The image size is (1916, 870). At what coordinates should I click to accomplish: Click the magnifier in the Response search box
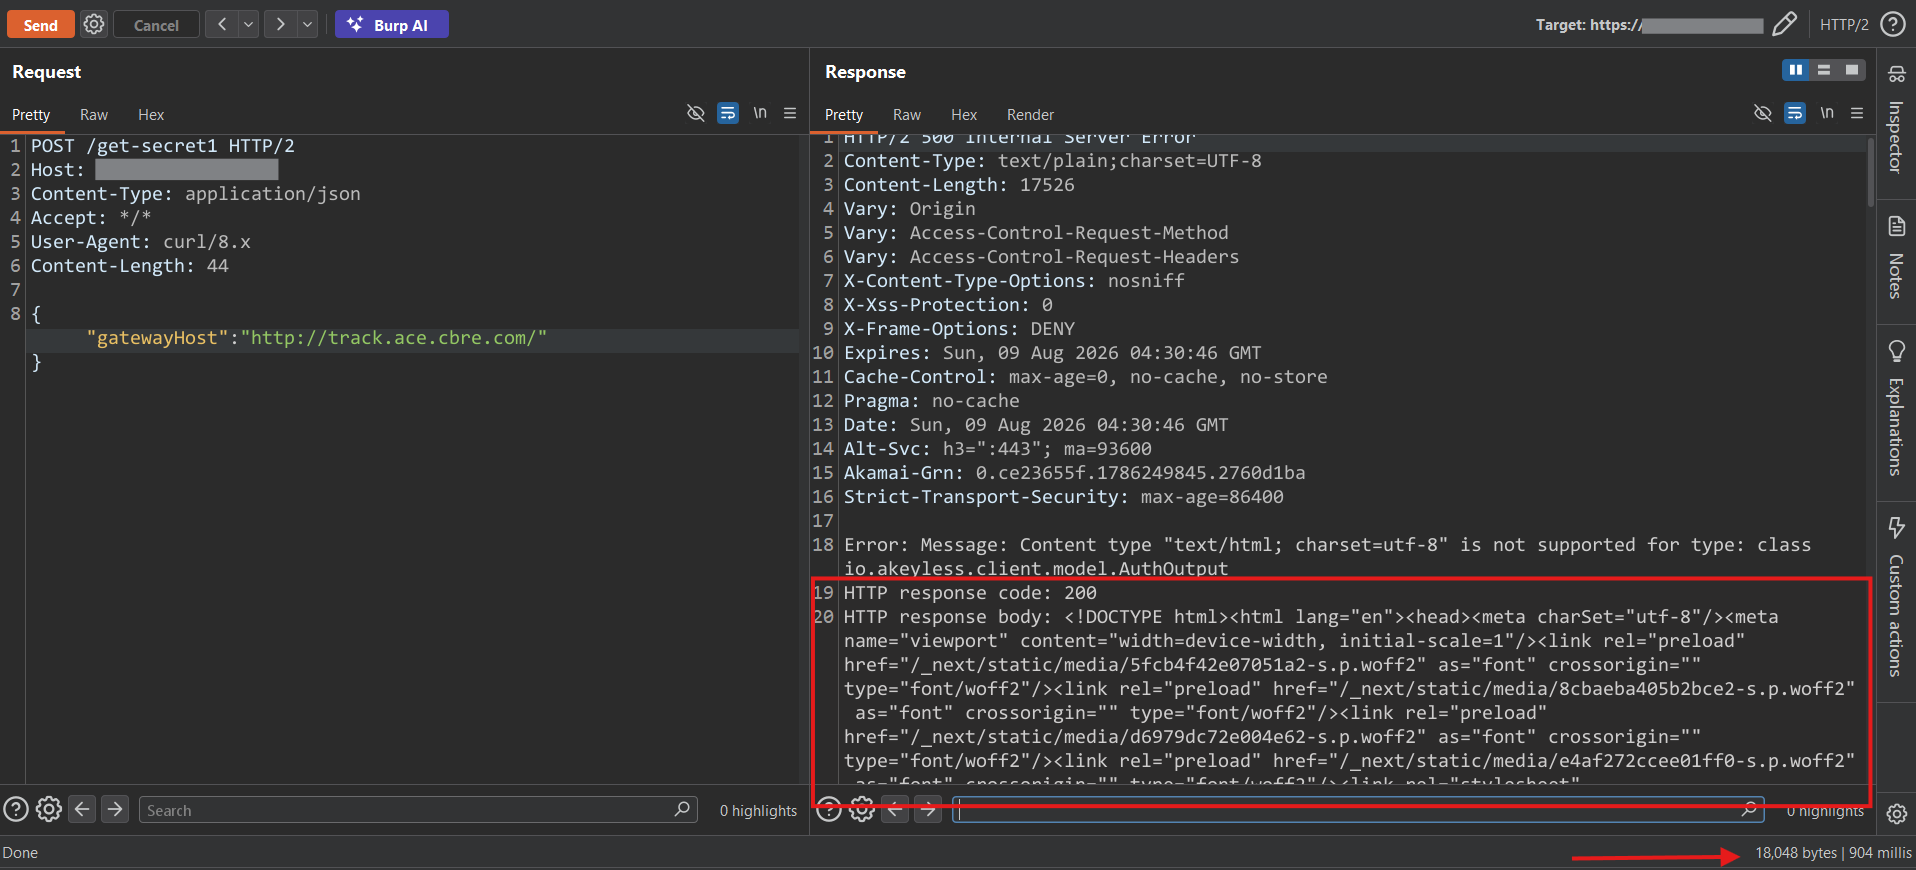point(1749,809)
